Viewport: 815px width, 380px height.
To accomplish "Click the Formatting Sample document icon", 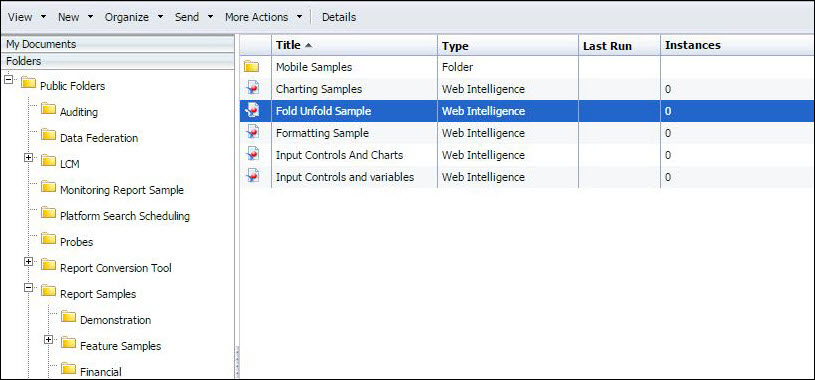I will click(252, 132).
